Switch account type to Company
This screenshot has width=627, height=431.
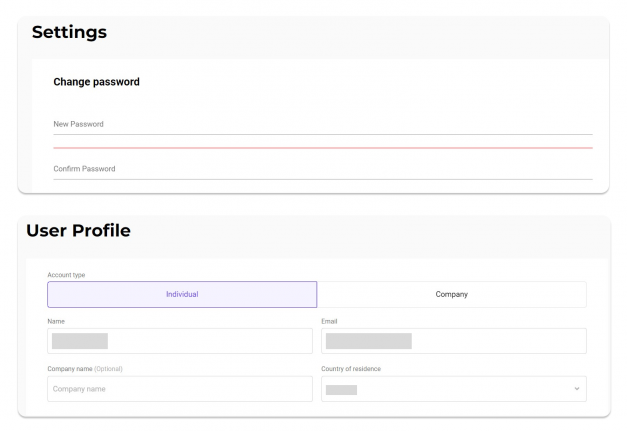click(x=452, y=294)
